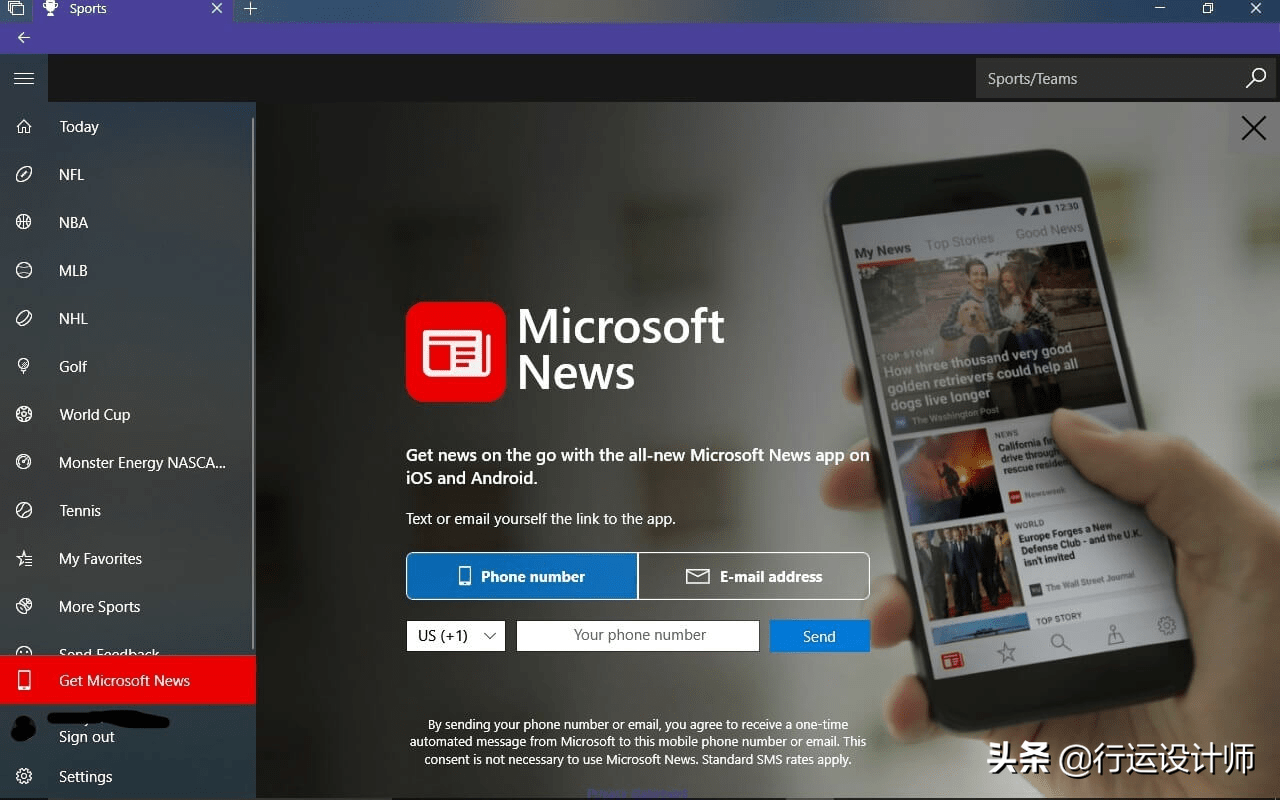Open the NFL football icon
Image resolution: width=1280 pixels, height=800 pixels.
[24, 175]
